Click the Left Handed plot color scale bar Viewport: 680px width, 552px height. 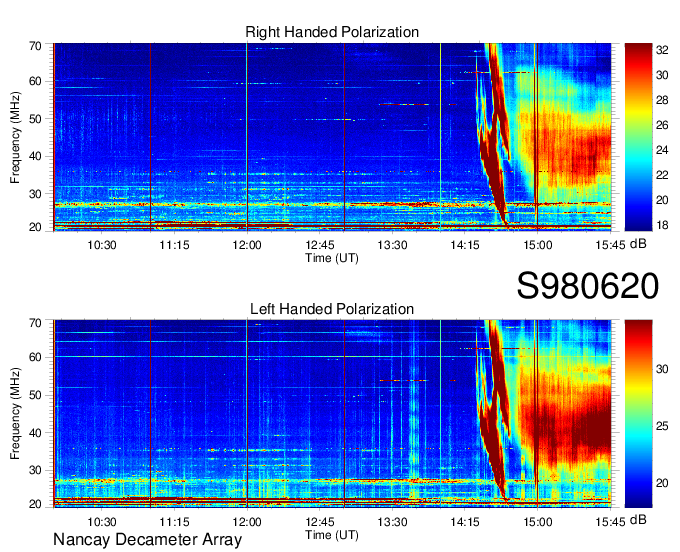[638, 414]
